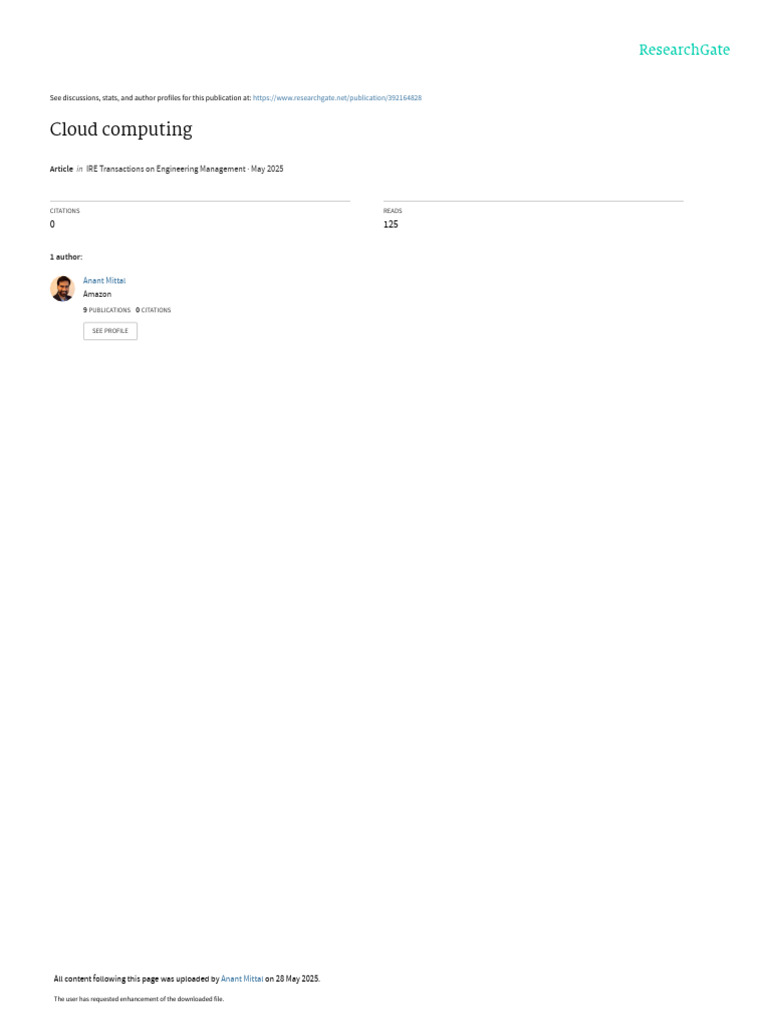Click the 1 author heading
The width and height of the screenshot is (768, 1024).
point(66,257)
